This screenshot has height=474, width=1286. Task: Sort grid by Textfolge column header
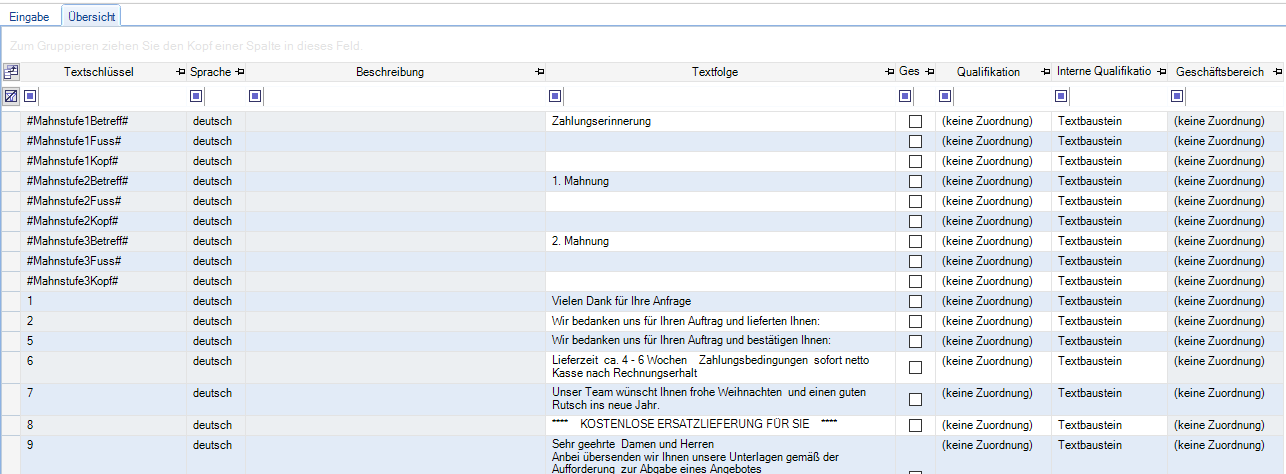click(714, 72)
